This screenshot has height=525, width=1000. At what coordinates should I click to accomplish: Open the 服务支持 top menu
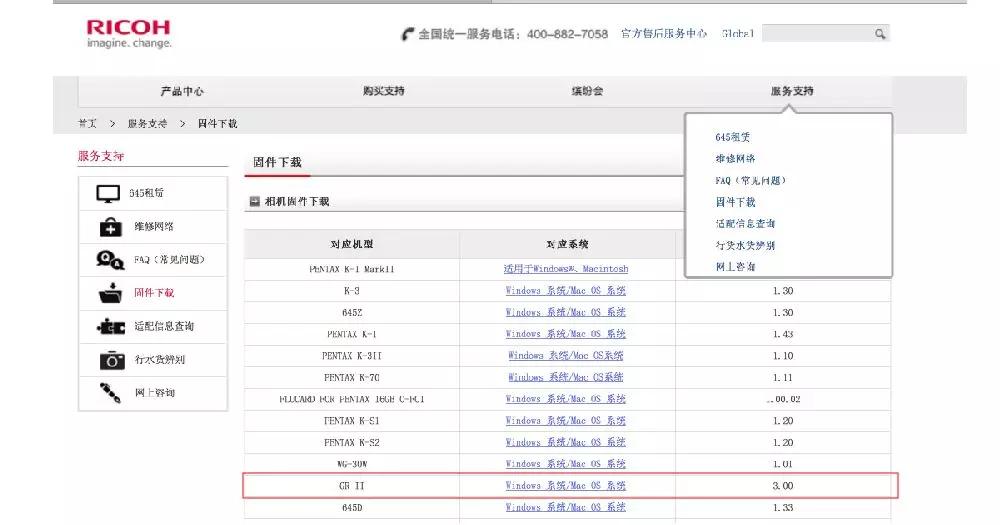(x=791, y=91)
